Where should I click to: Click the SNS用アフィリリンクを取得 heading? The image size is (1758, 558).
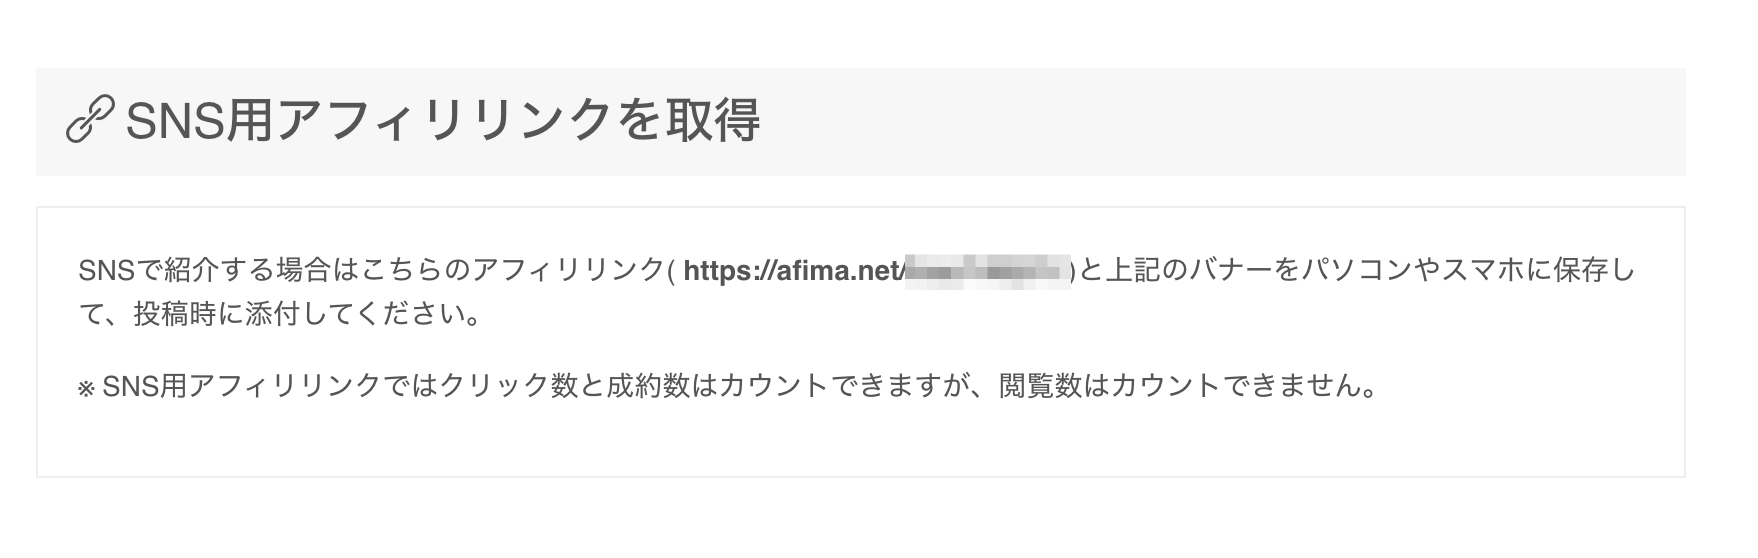(442, 122)
